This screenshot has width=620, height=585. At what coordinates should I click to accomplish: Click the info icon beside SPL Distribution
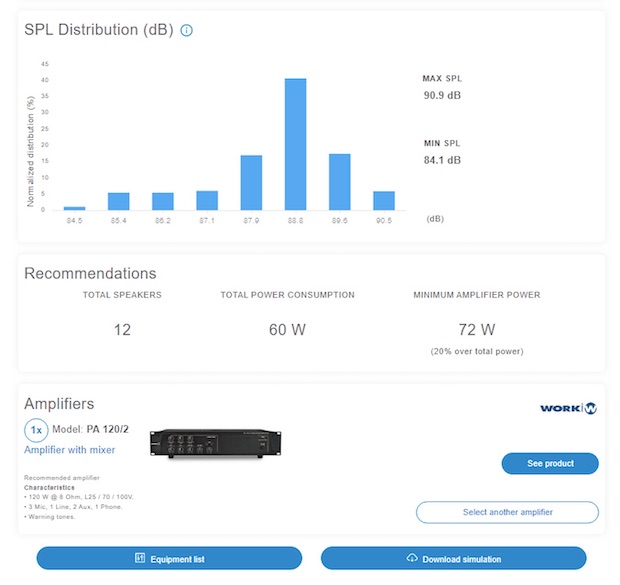pyautogui.click(x=187, y=31)
